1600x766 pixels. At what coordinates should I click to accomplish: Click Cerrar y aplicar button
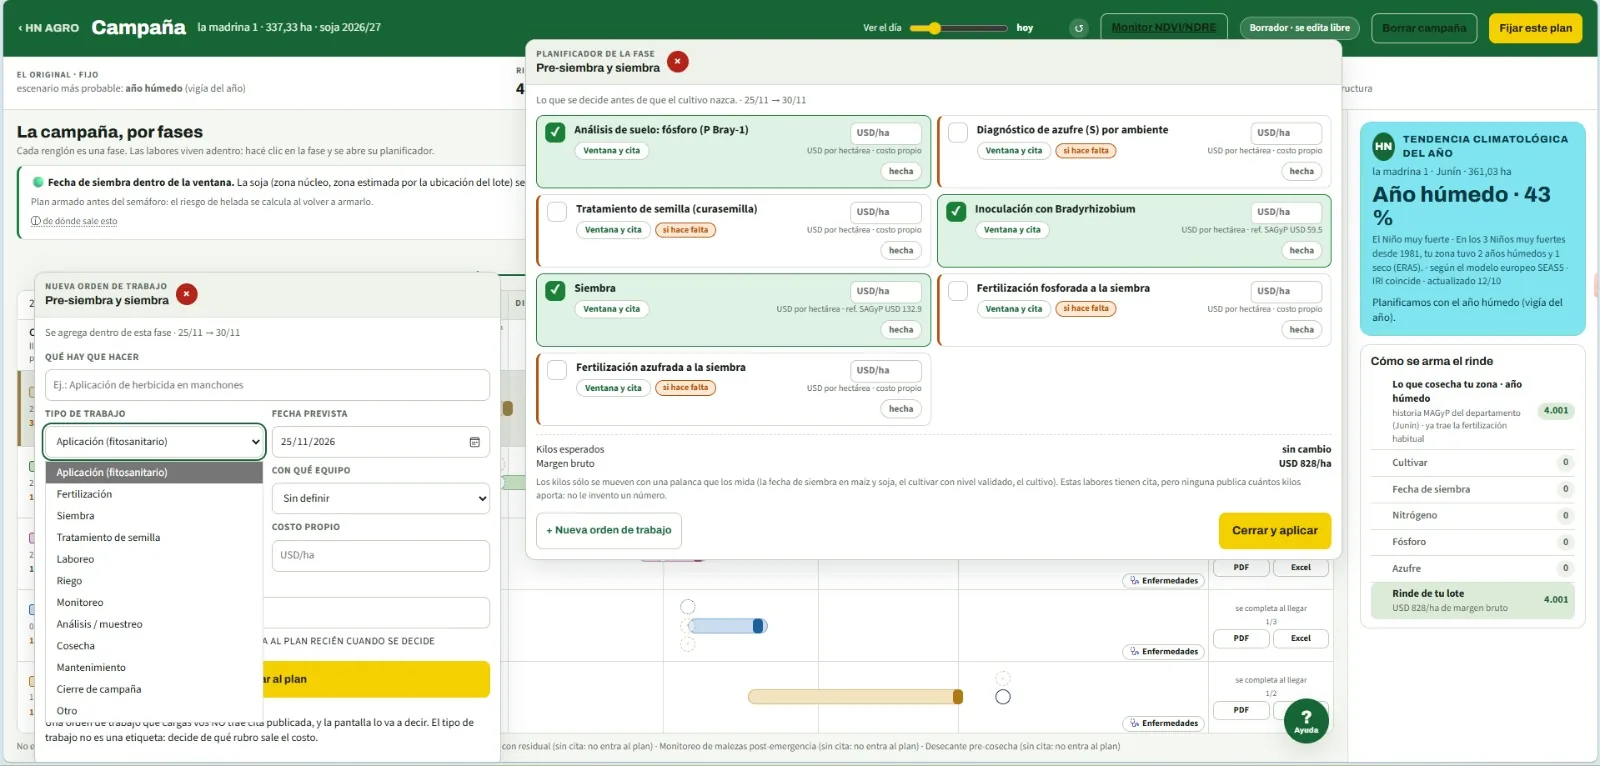point(1275,531)
